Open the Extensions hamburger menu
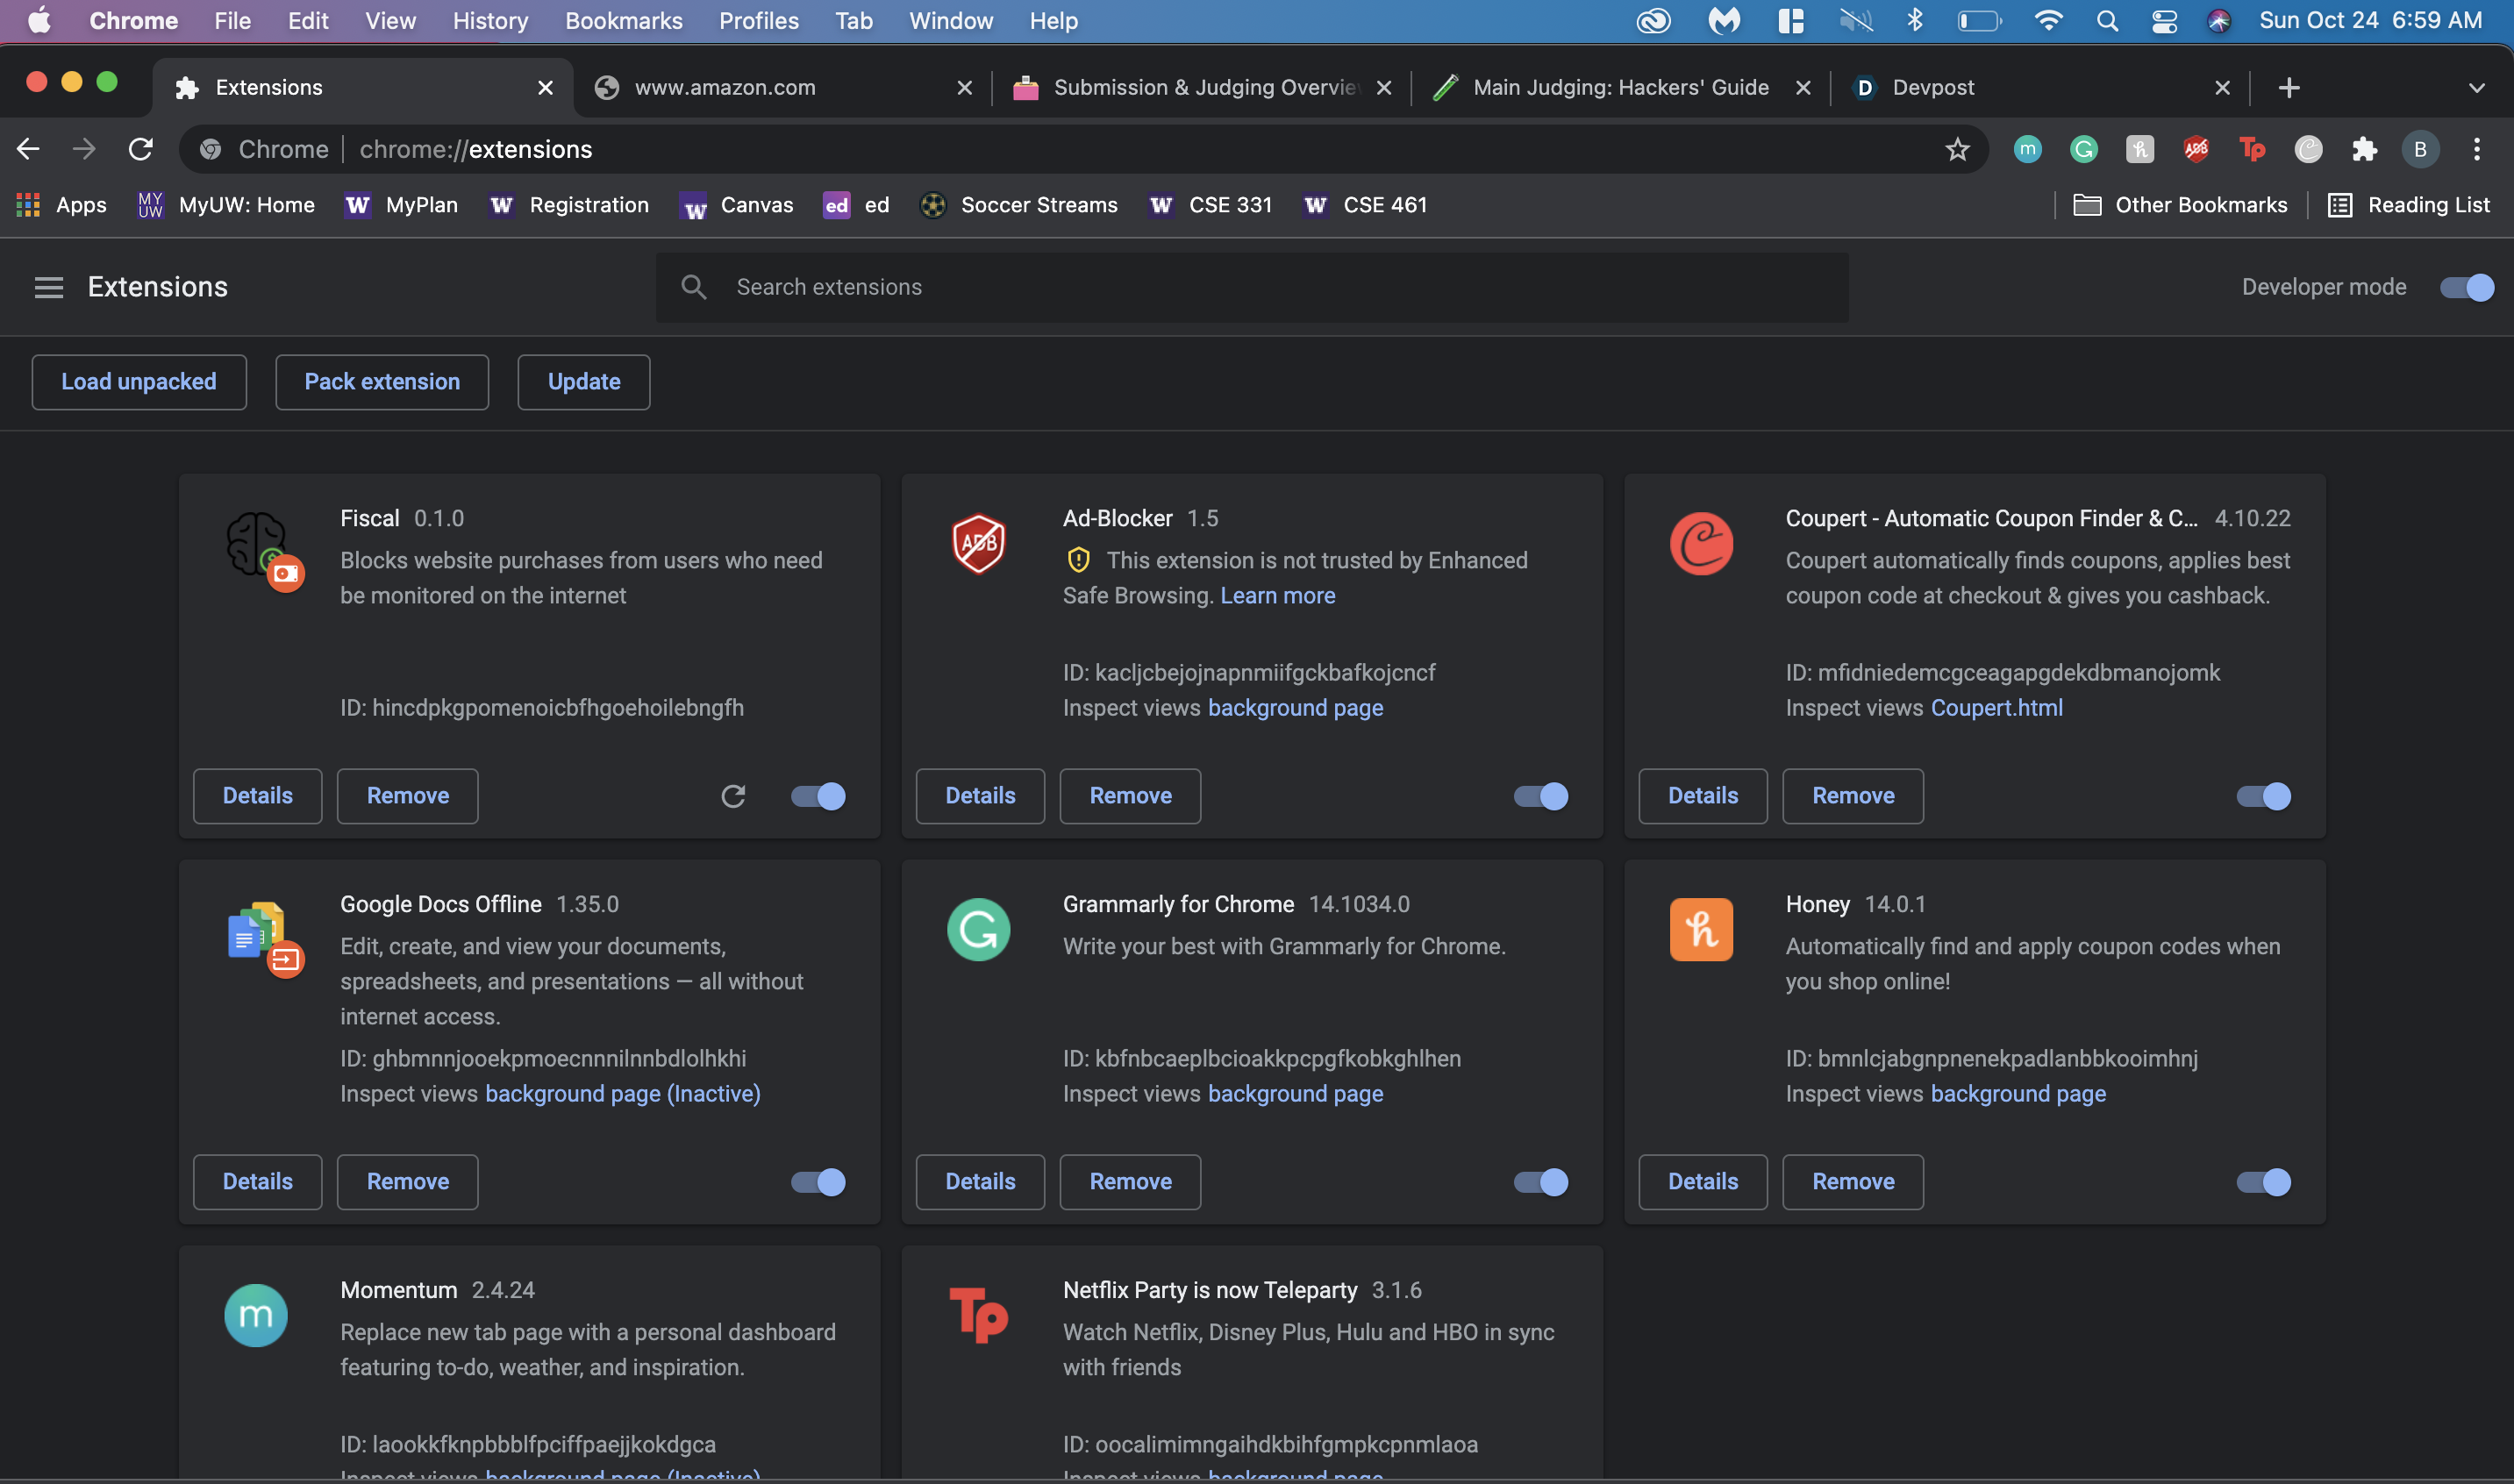2514x1484 pixels. 48,288
